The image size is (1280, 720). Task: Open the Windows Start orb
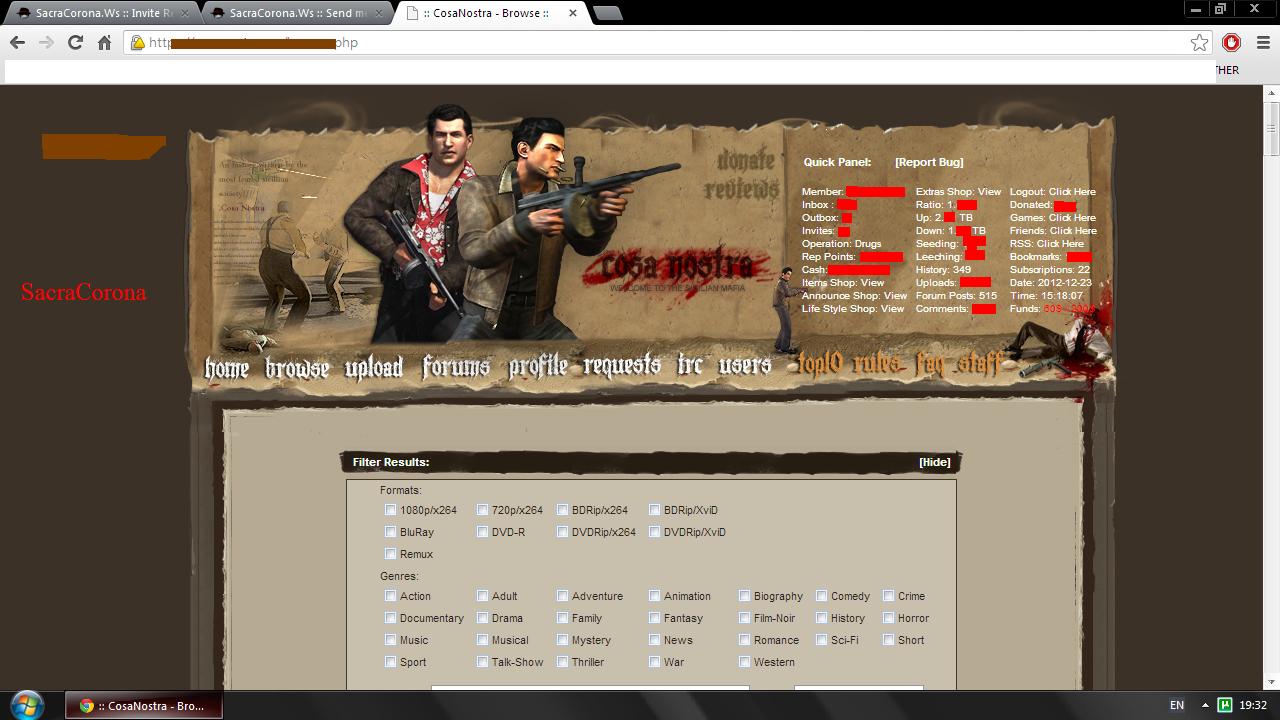click(x=26, y=705)
